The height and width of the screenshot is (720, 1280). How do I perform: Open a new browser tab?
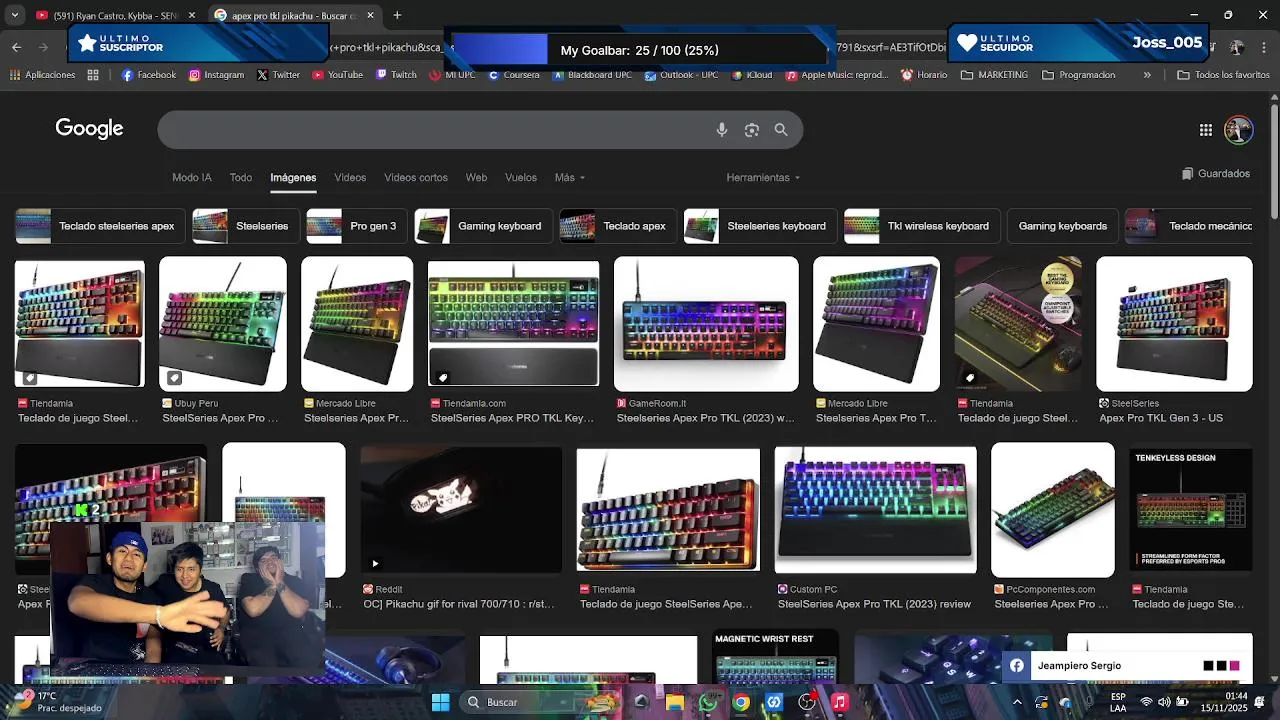[x=397, y=15]
